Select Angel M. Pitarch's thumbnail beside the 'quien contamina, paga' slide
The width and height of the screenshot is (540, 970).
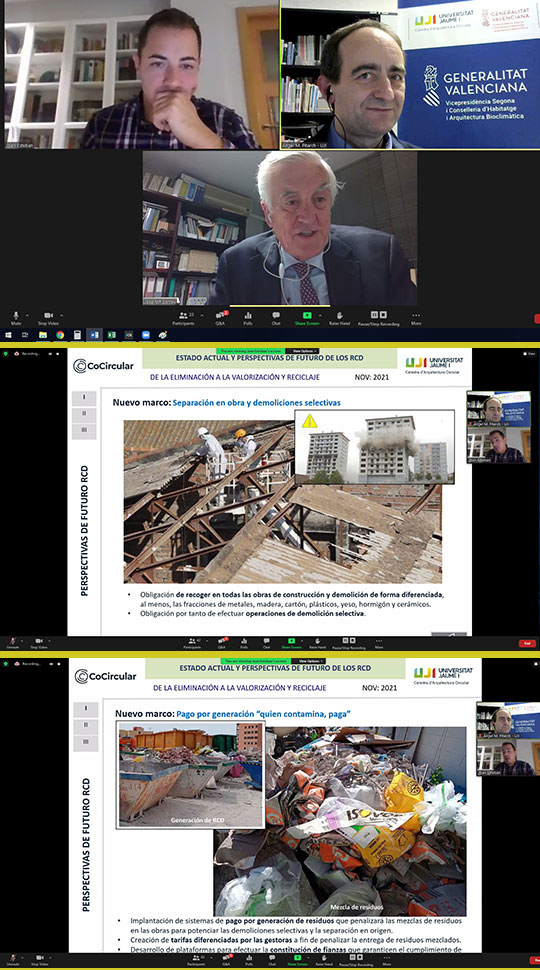coord(508,721)
